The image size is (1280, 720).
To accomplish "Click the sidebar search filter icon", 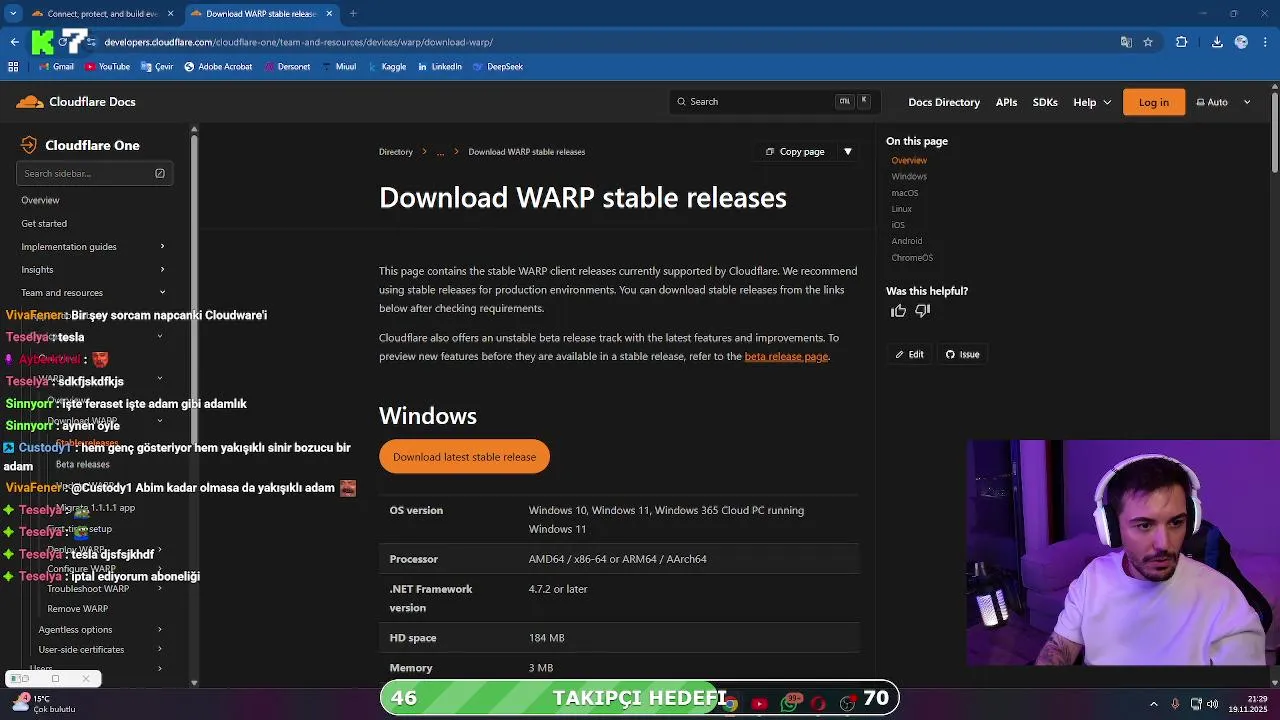I will pyautogui.click(x=159, y=174).
